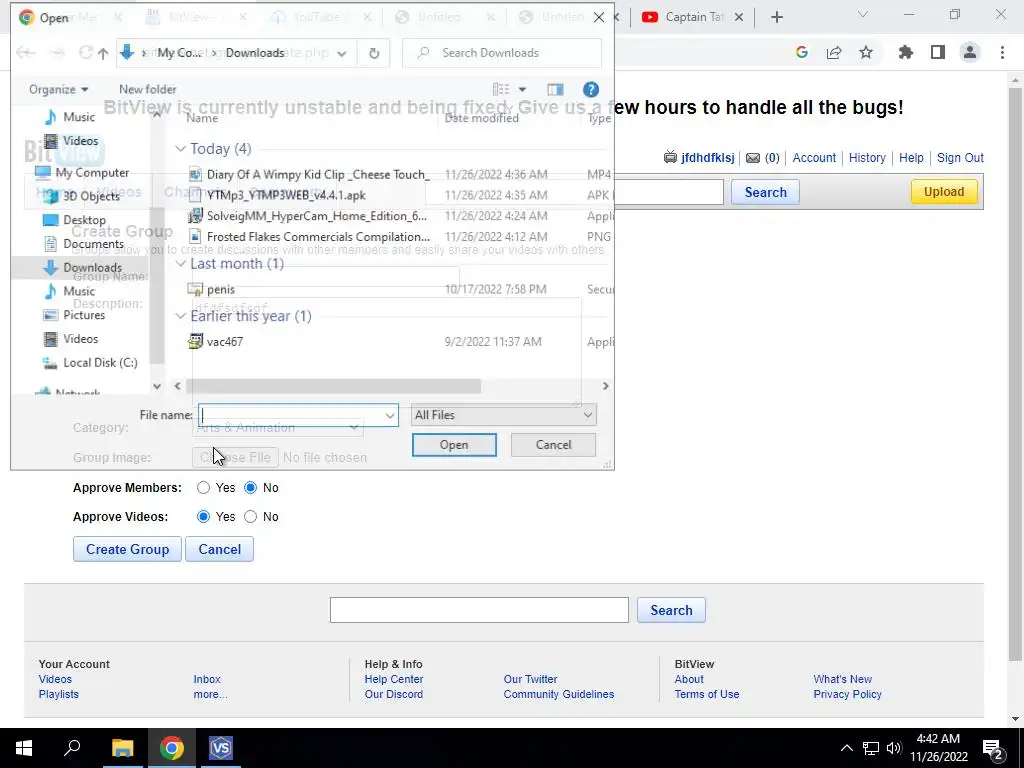Click the volume speaker tray icon
Image resolution: width=1024 pixels, height=768 pixels.
pos(894,748)
